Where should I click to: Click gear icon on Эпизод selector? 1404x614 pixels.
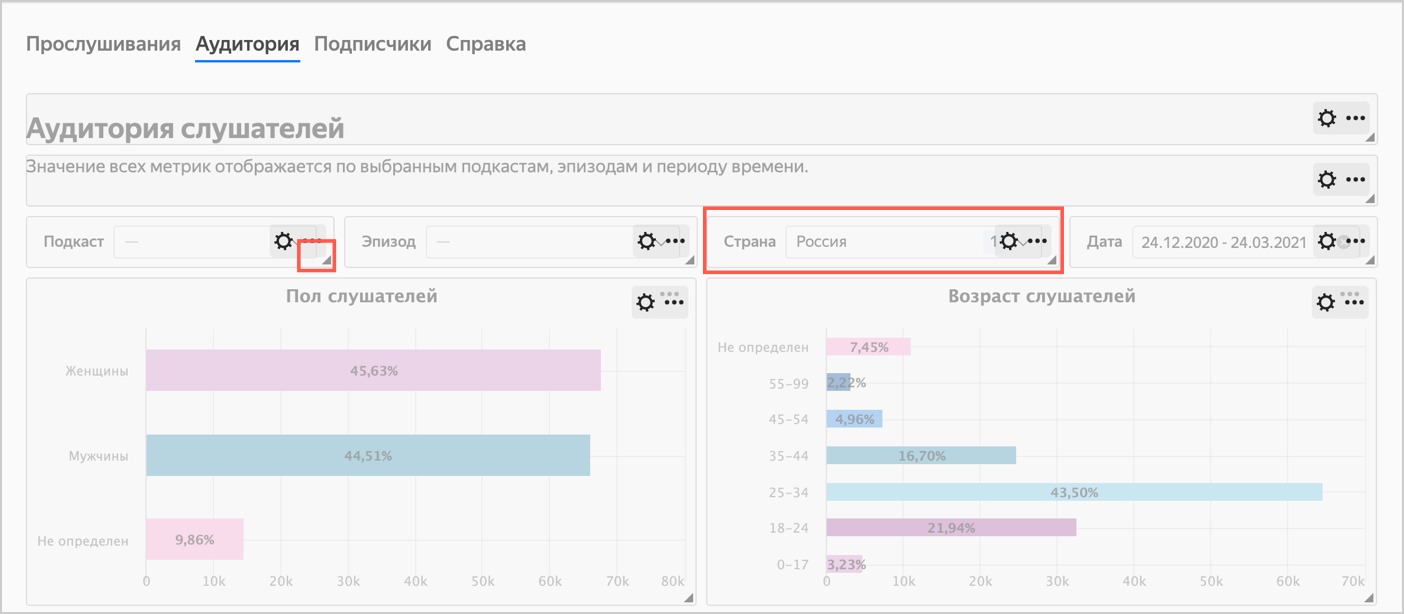[x=647, y=241]
